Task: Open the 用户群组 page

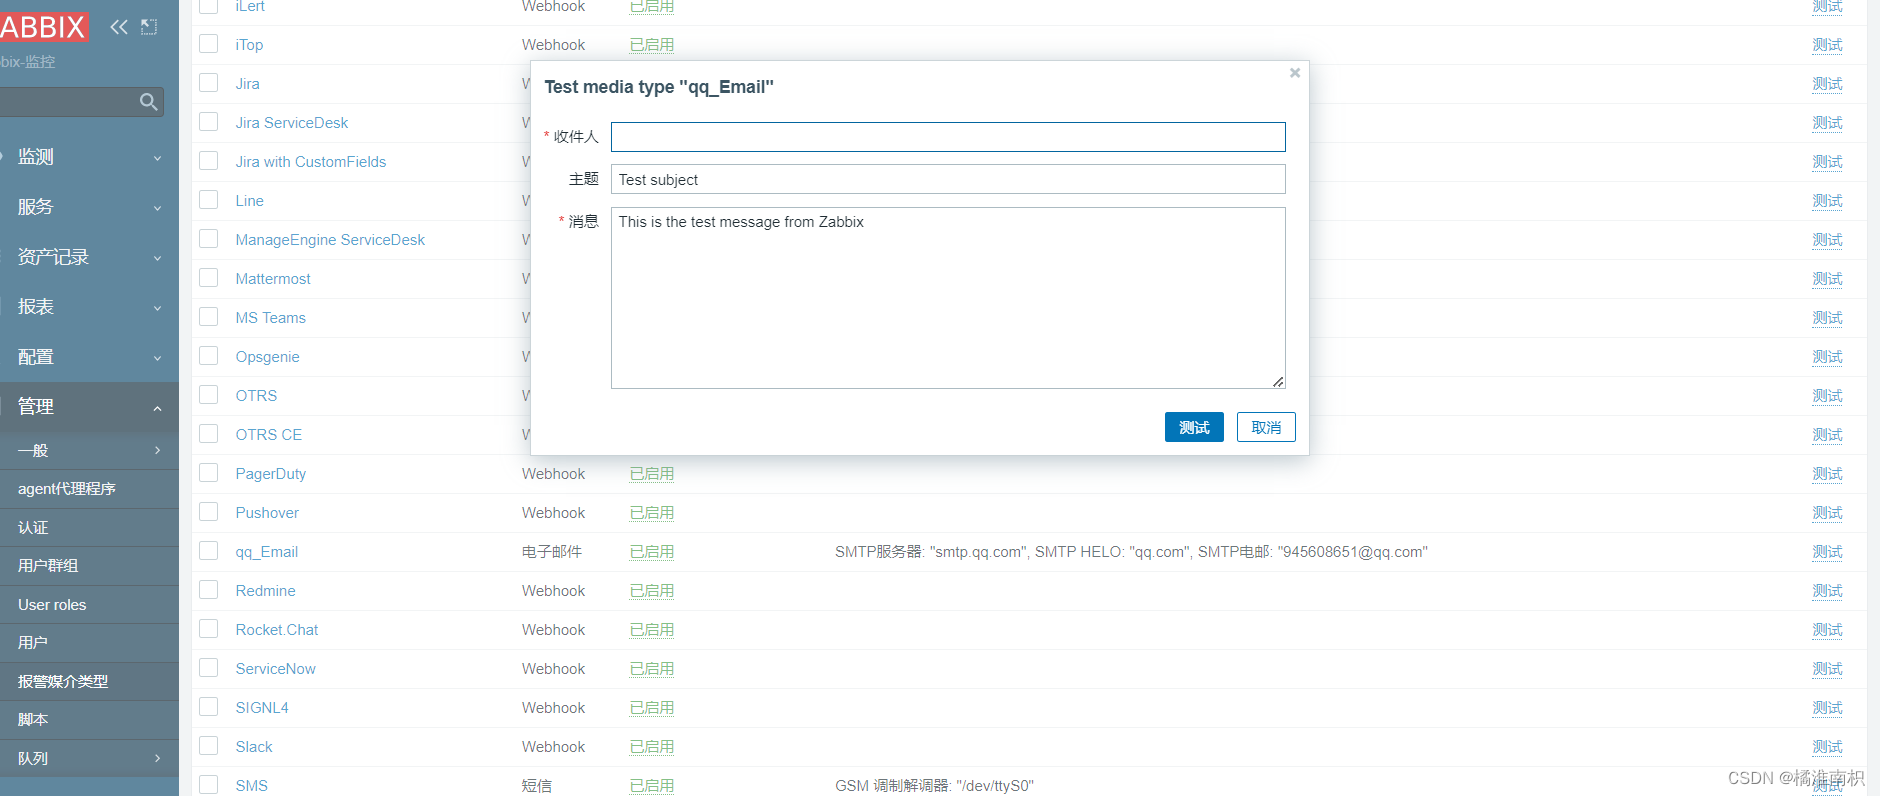Action: (x=89, y=566)
